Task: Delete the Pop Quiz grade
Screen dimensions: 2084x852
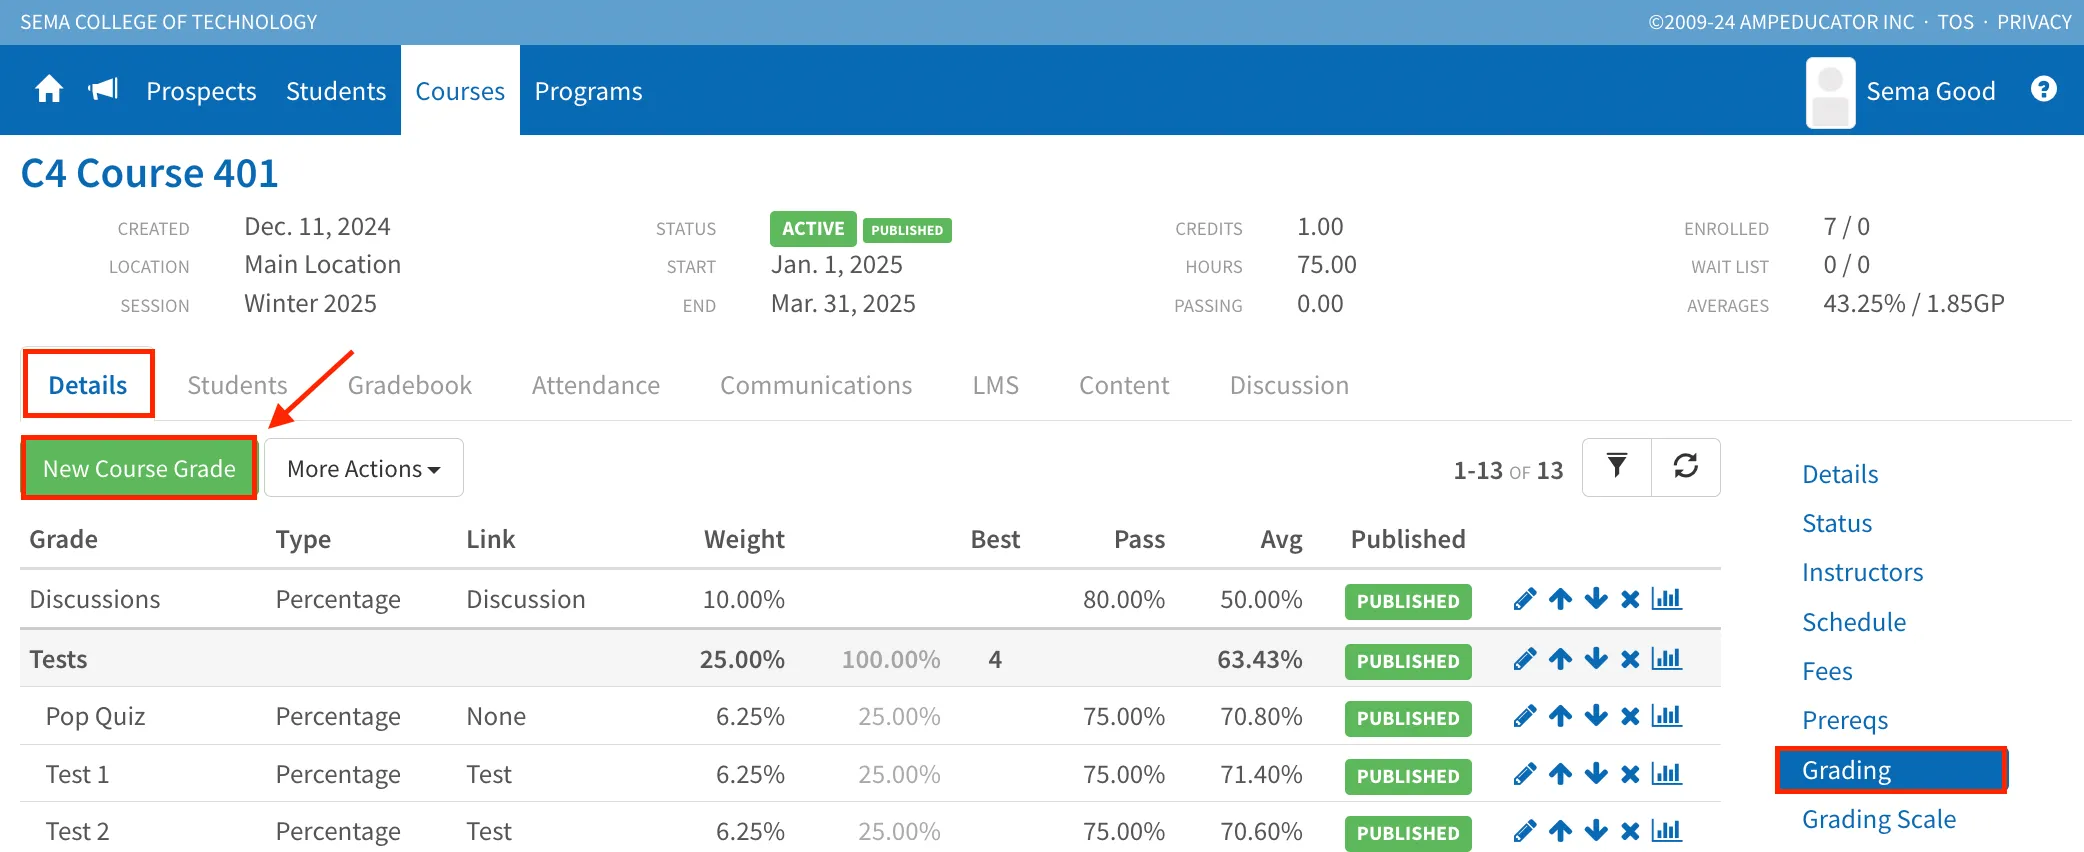Action: click(1630, 716)
